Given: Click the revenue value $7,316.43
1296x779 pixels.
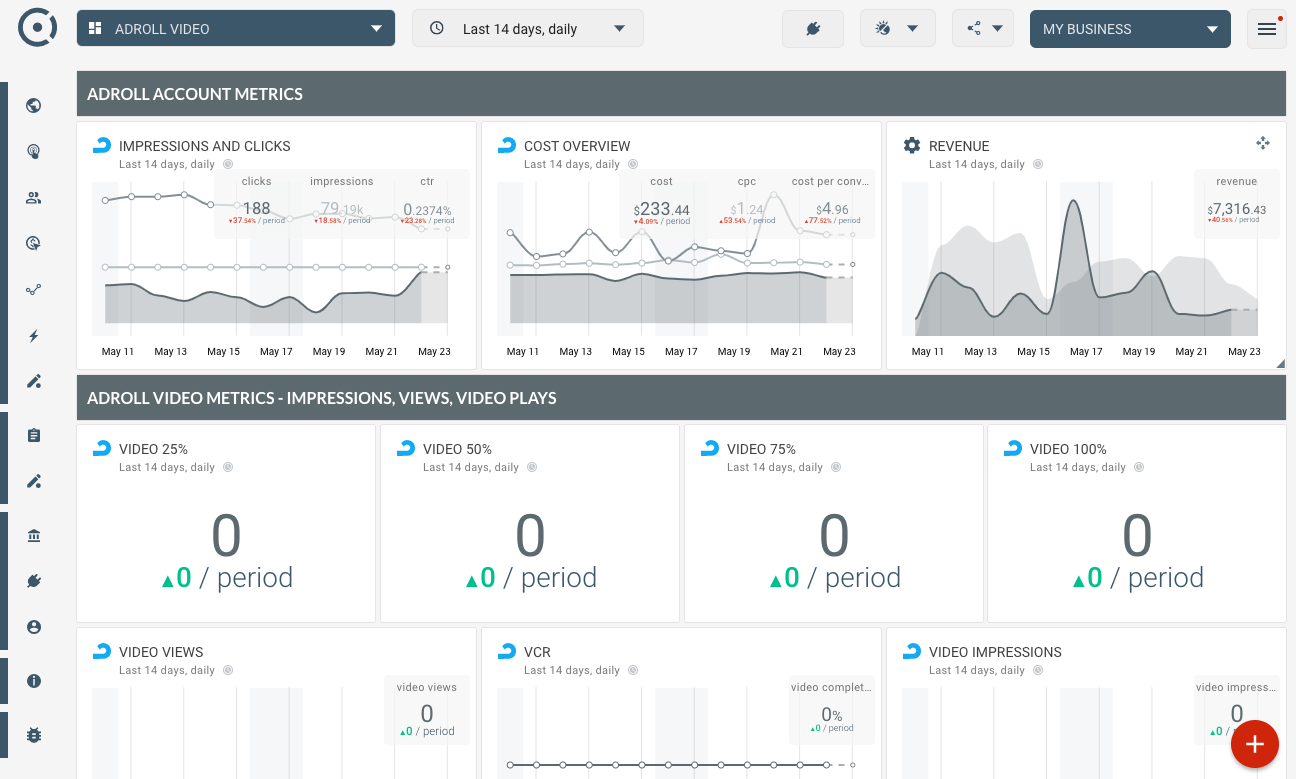Looking at the screenshot, I should pyautogui.click(x=1237, y=209).
